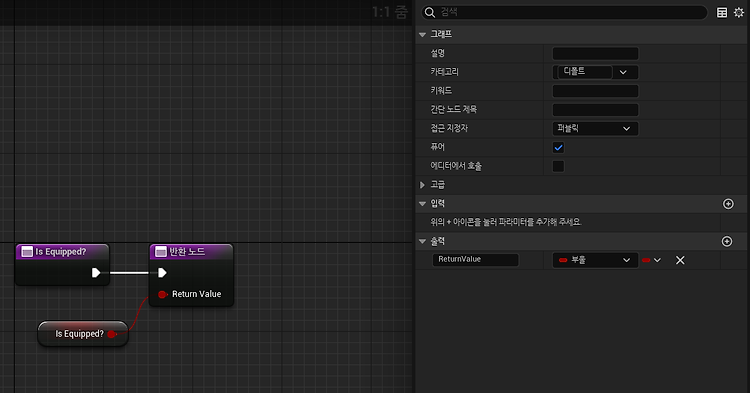This screenshot has width=750, height=393.
Task: Toggle the 퓨어 (Pure) checkbox
Action: coord(558,147)
